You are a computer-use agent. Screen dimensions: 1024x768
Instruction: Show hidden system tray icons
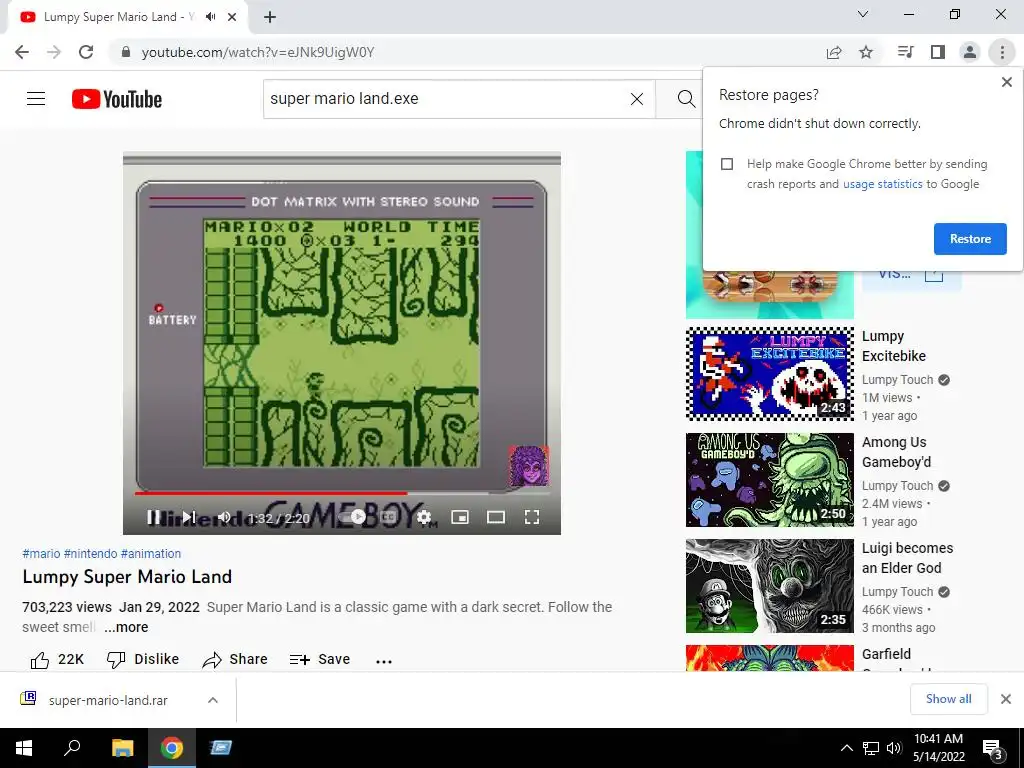click(846, 748)
